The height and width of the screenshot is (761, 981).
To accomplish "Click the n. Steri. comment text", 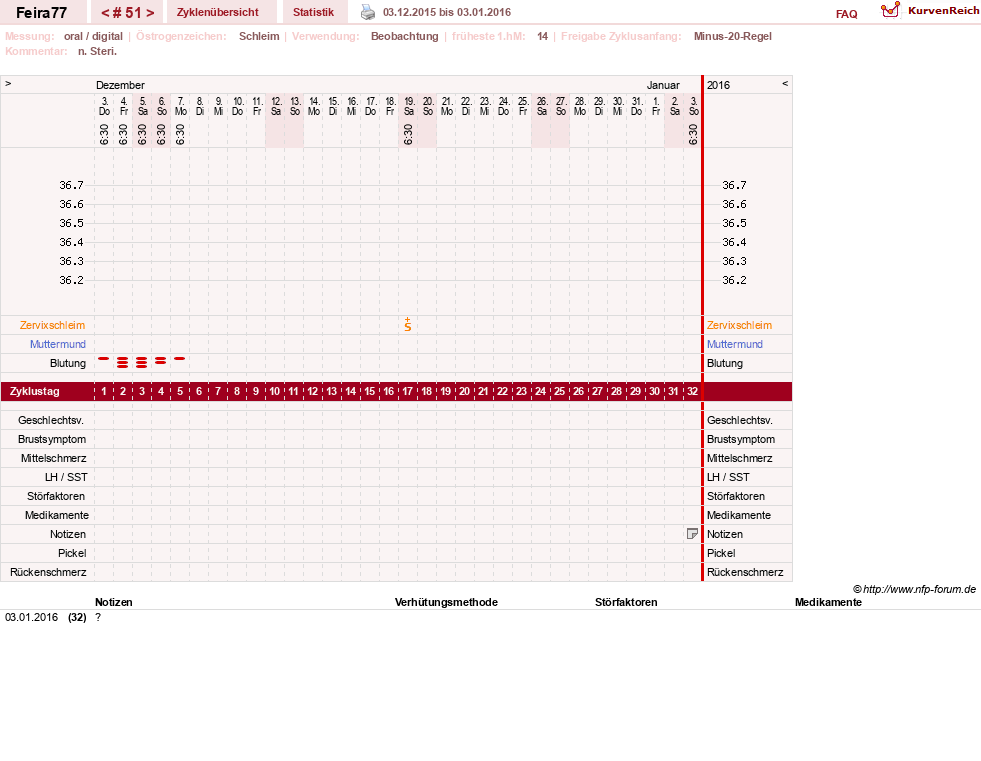I will point(98,51).
